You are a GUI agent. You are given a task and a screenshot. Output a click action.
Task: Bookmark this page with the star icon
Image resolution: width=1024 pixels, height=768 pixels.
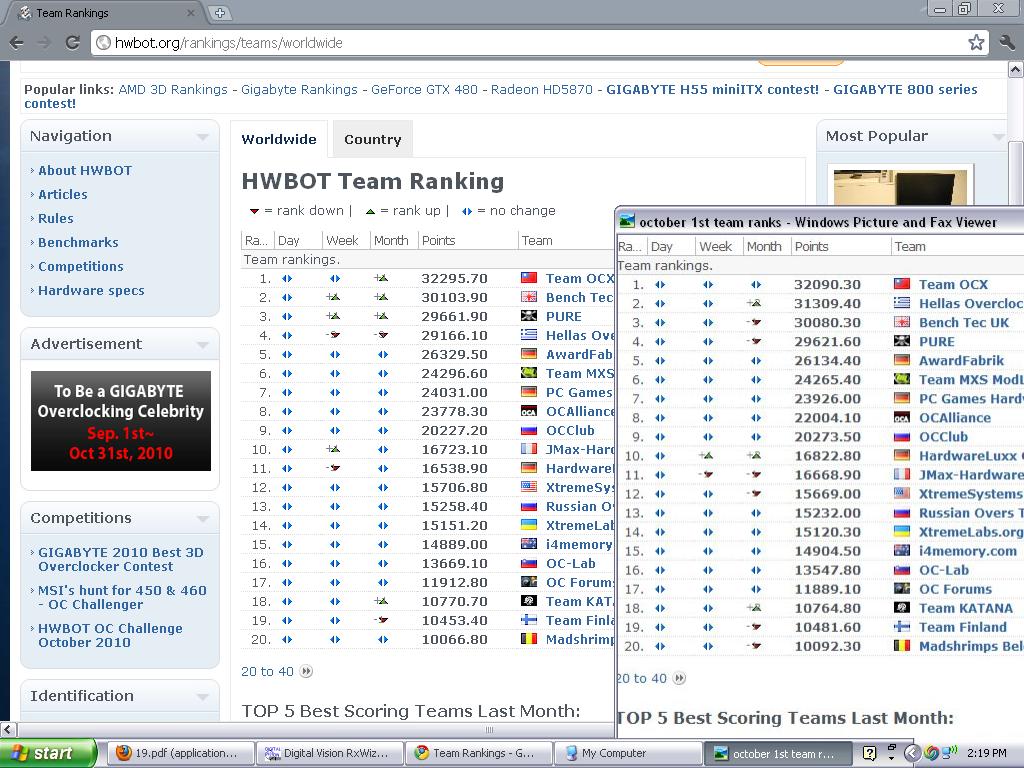coord(976,42)
